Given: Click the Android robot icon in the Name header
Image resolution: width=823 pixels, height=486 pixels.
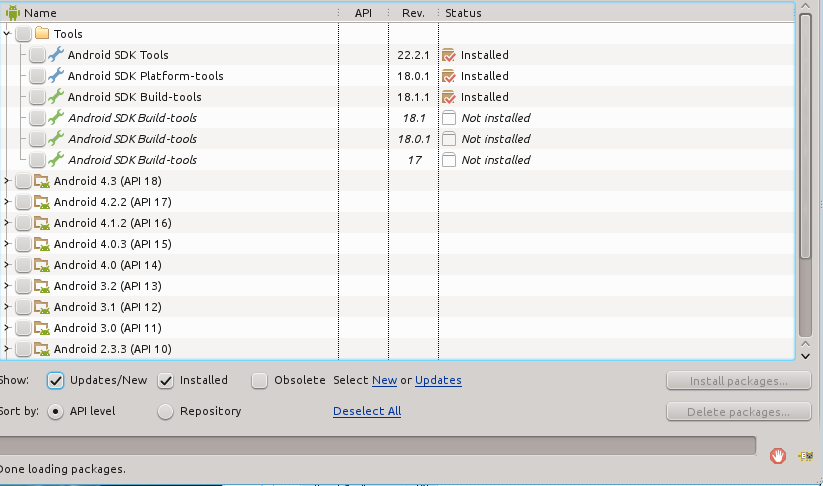Looking at the screenshot, I should click(x=13, y=13).
